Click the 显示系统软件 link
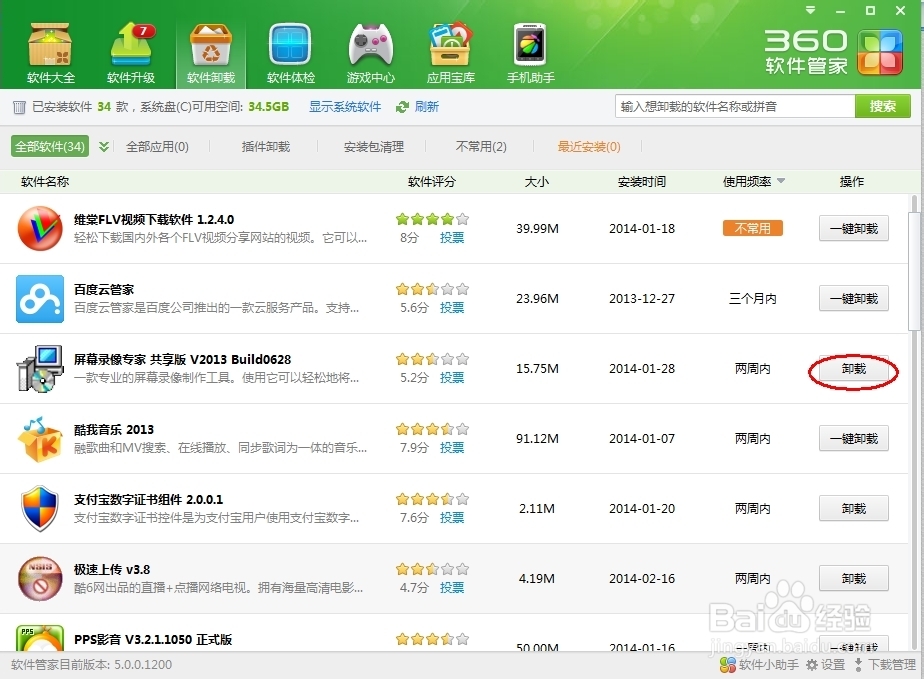Screen dimensions: 924x679 coord(345,107)
